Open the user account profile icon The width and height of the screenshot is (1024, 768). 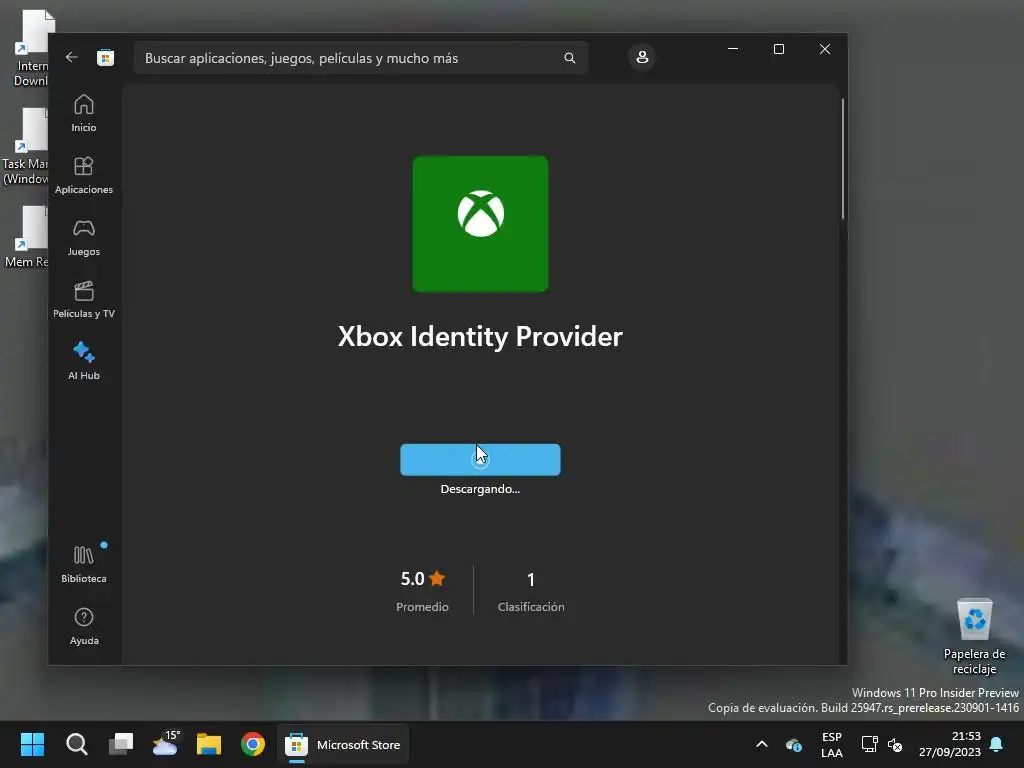click(642, 57)
